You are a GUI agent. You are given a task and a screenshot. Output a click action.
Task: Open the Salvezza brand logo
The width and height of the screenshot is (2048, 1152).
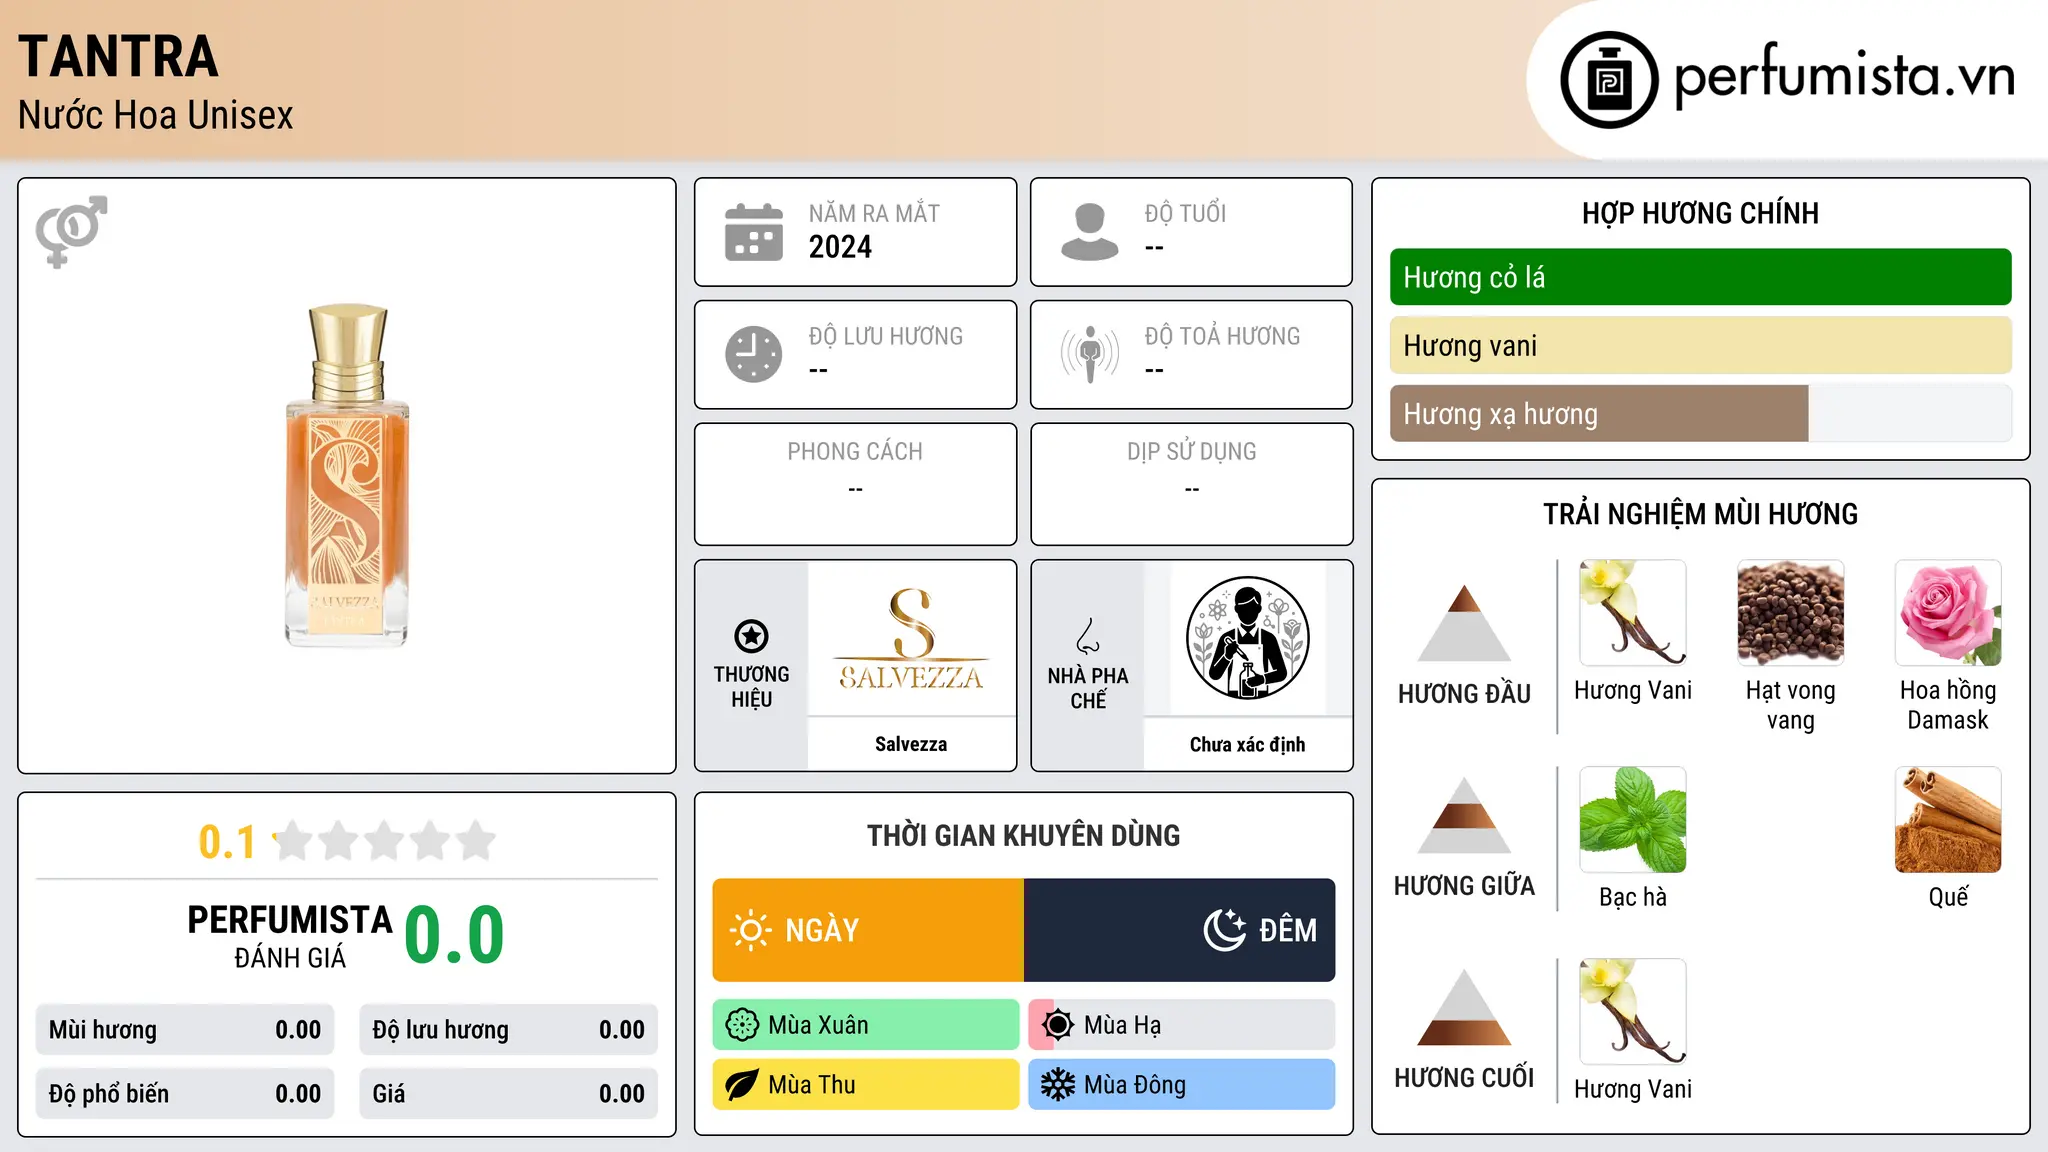point(911,638)
